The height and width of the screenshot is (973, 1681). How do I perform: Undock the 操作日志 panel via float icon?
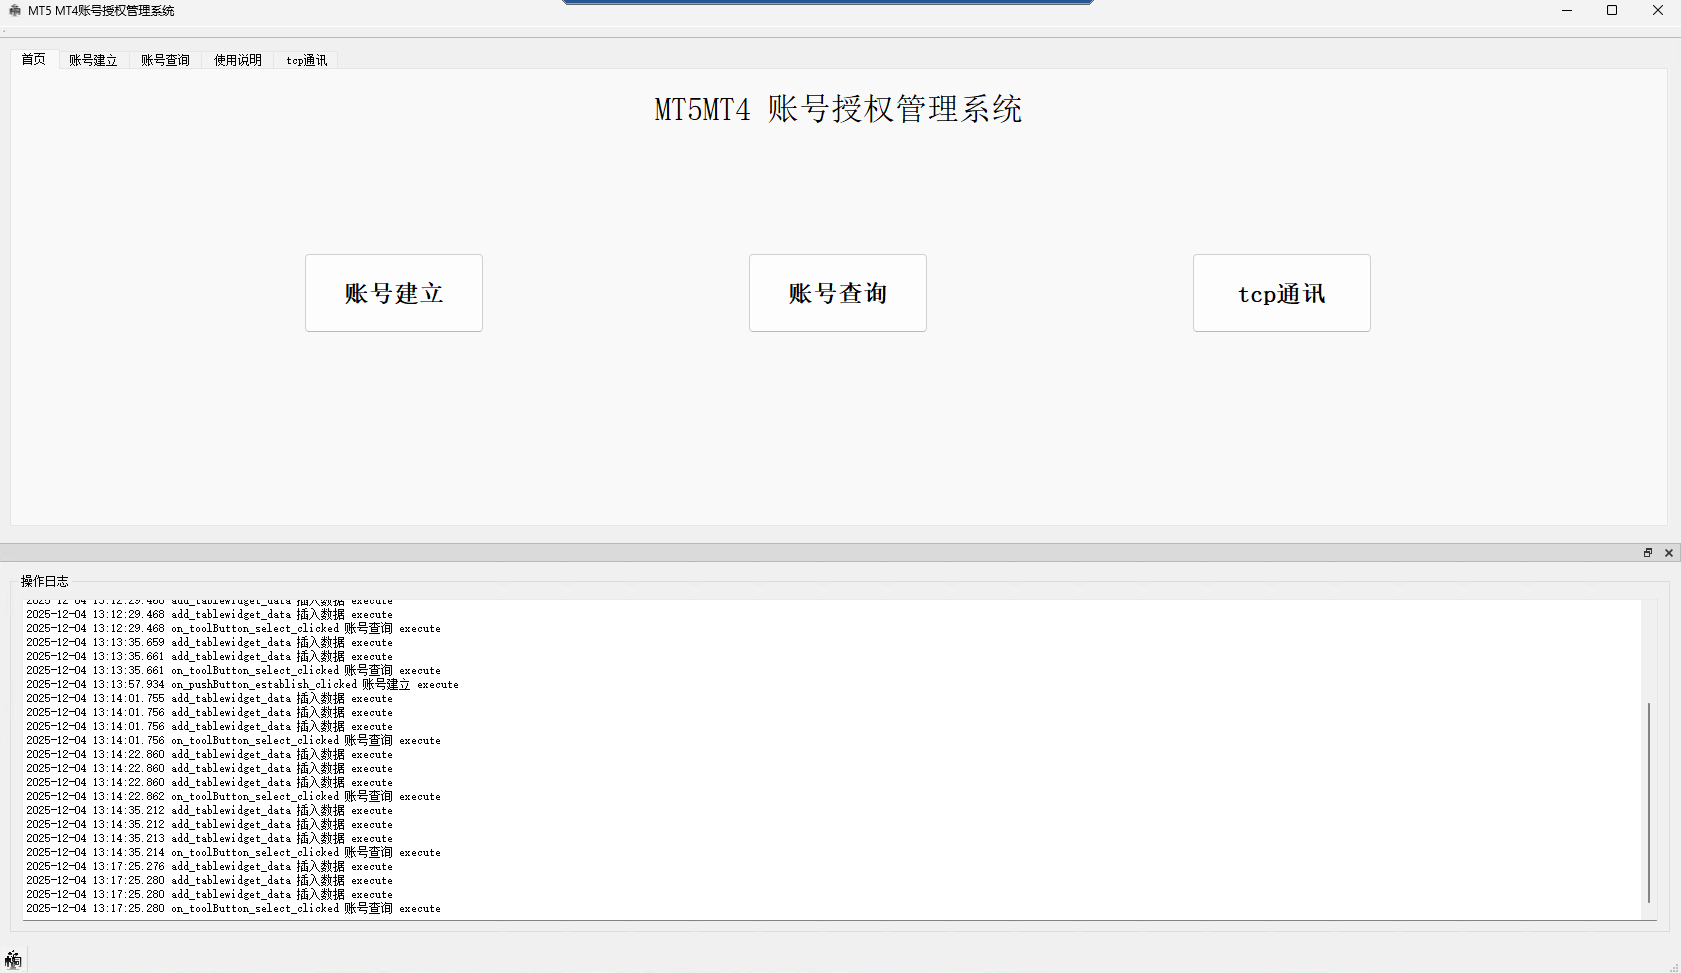point(1647,552)
